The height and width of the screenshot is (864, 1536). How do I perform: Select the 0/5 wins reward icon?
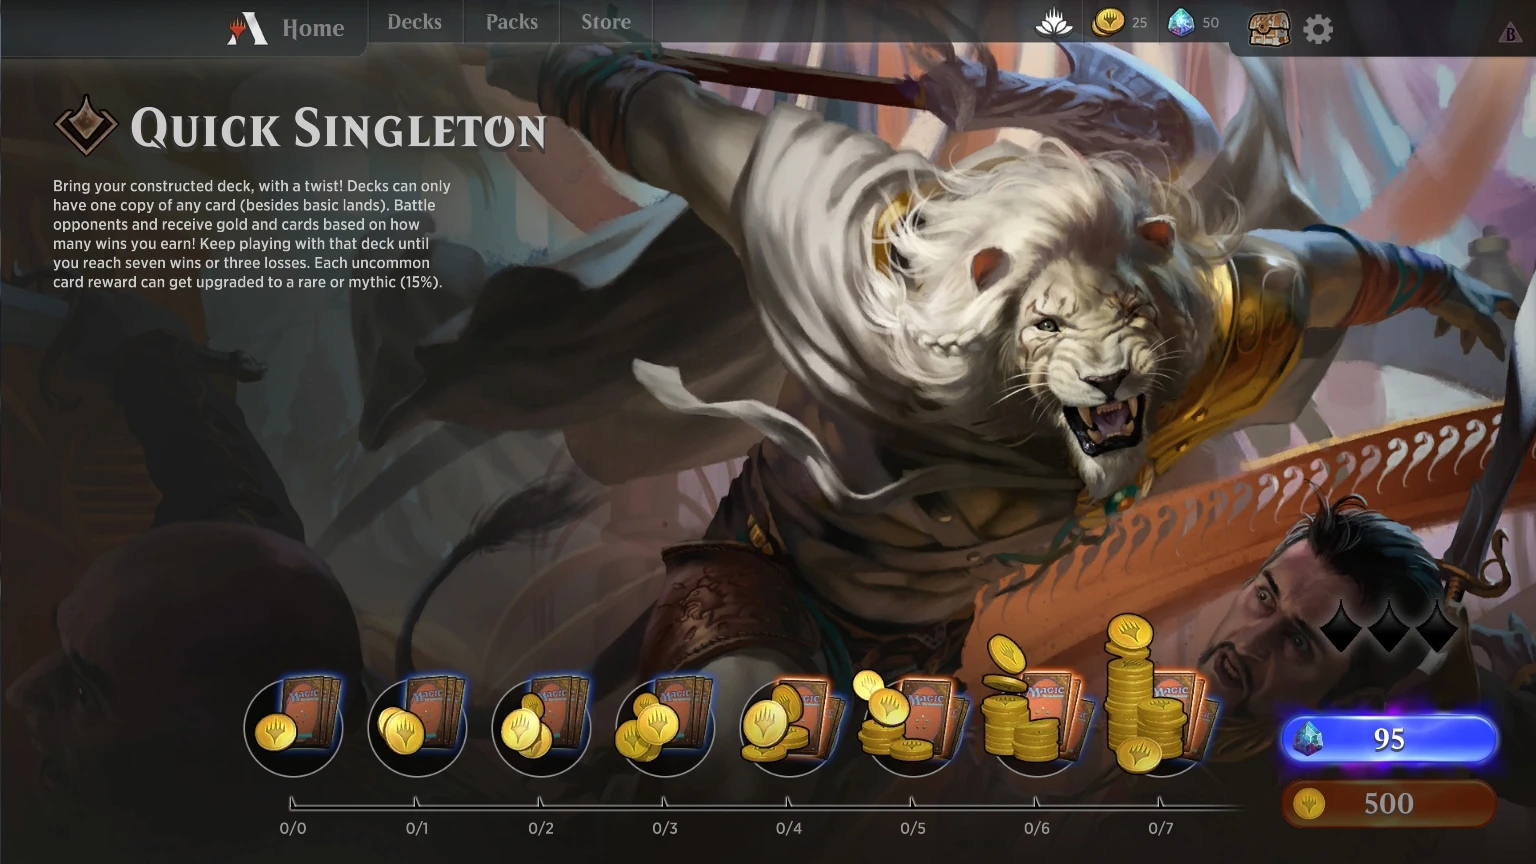point(910,720)
